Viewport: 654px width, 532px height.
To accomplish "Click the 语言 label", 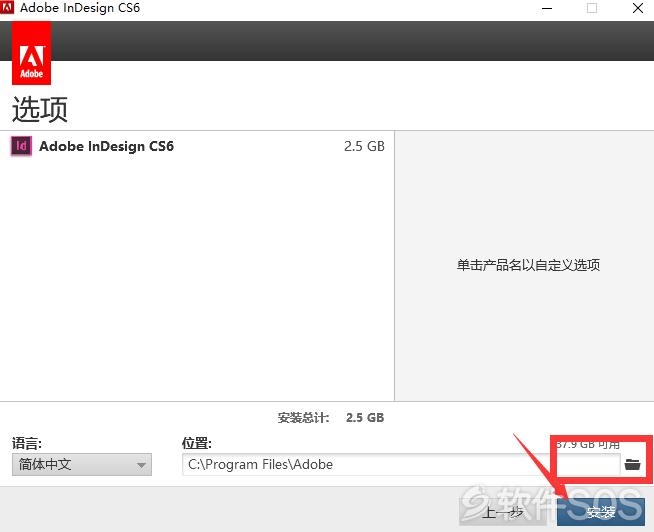I will pos(27,443).
